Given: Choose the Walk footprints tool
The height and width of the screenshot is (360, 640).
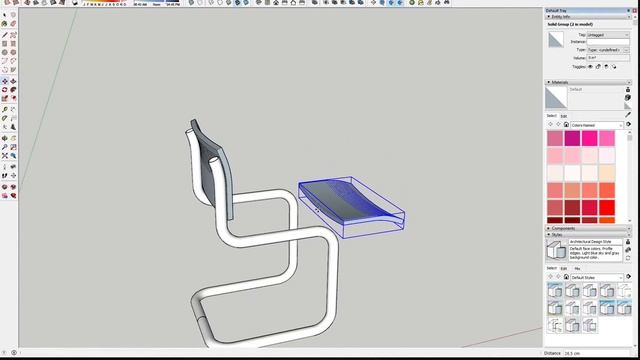Looking at the screenshot, I should click(4, 176).
